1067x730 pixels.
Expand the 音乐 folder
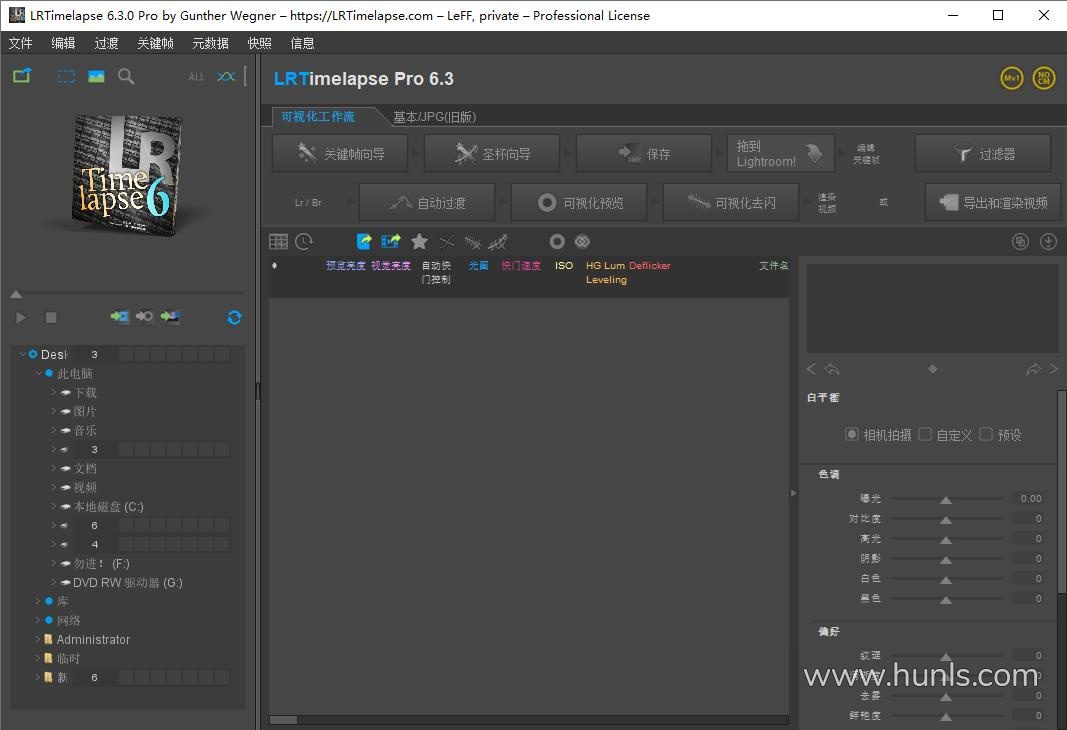54,431
